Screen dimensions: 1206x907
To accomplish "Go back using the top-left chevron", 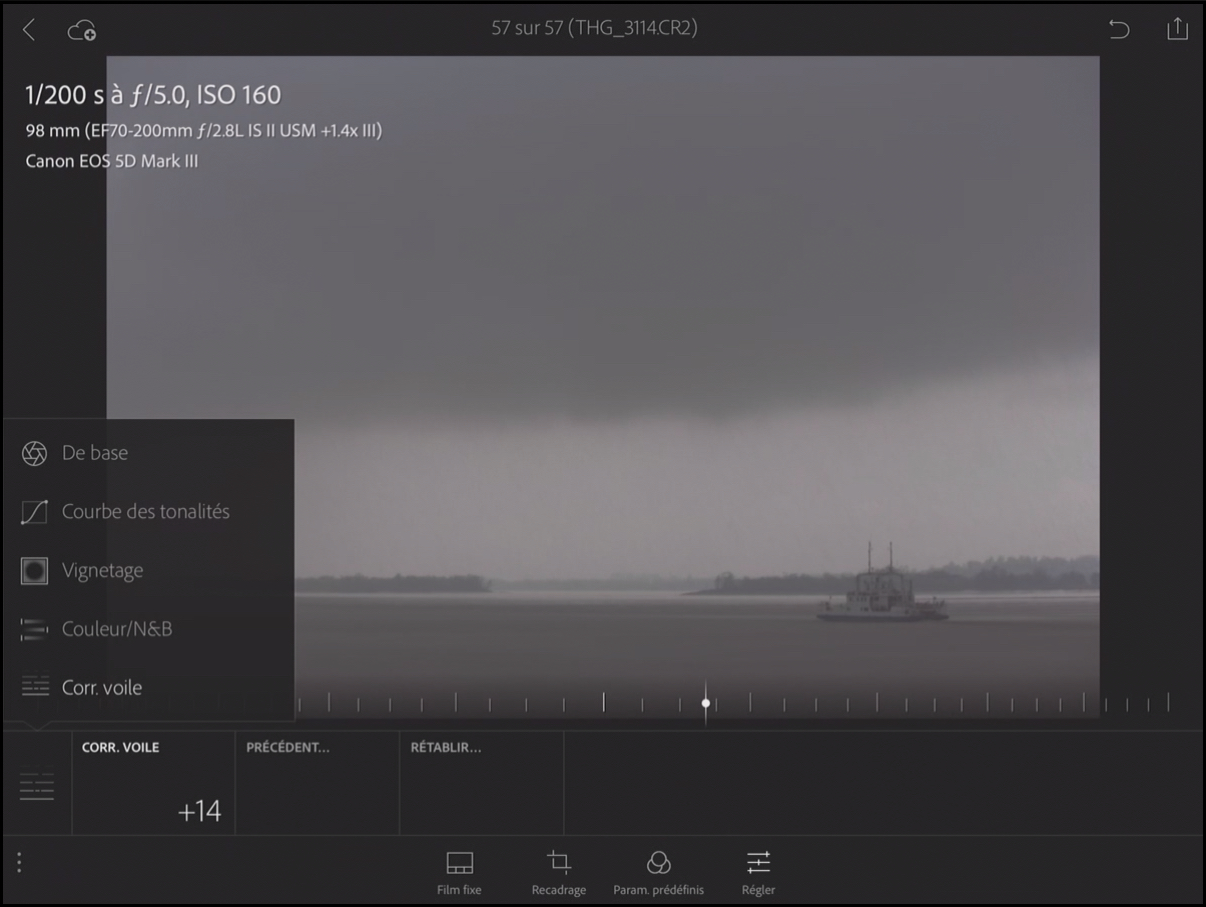I will [29, 30].
